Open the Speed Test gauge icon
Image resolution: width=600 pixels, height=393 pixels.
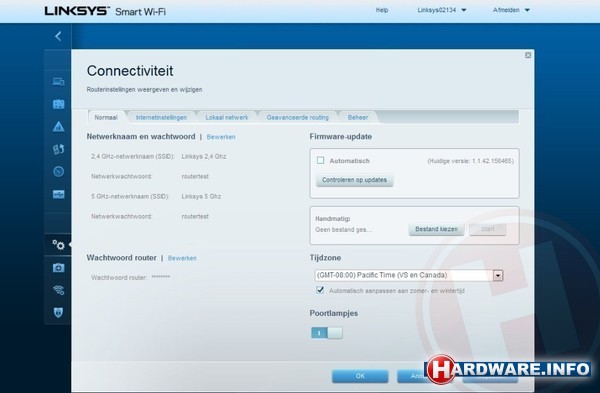pyautogui.click(x=59, y=171)
